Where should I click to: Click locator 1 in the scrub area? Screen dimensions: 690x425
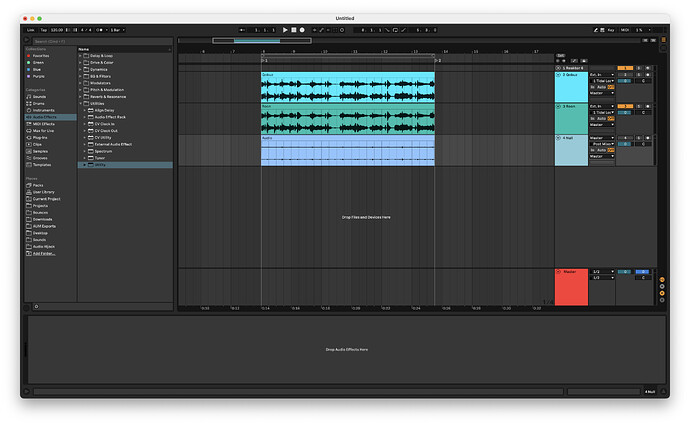264,60
